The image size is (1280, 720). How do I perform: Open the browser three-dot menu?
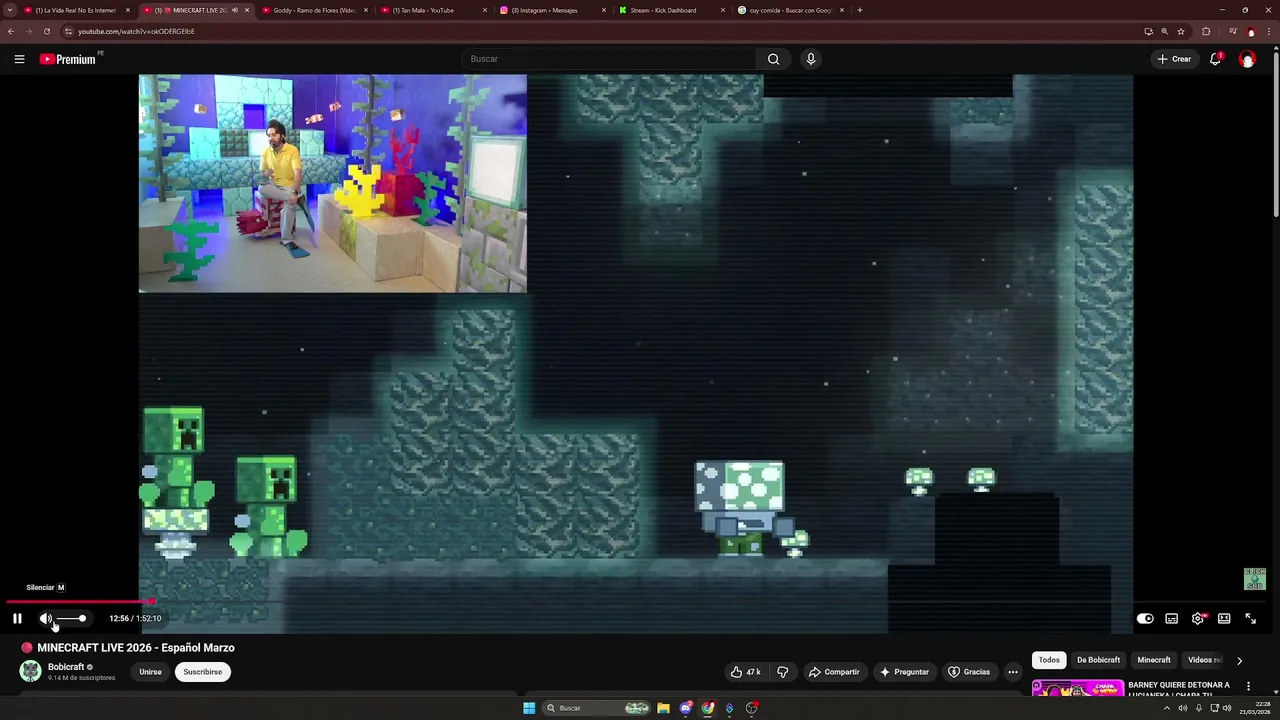click(1268, 31)
